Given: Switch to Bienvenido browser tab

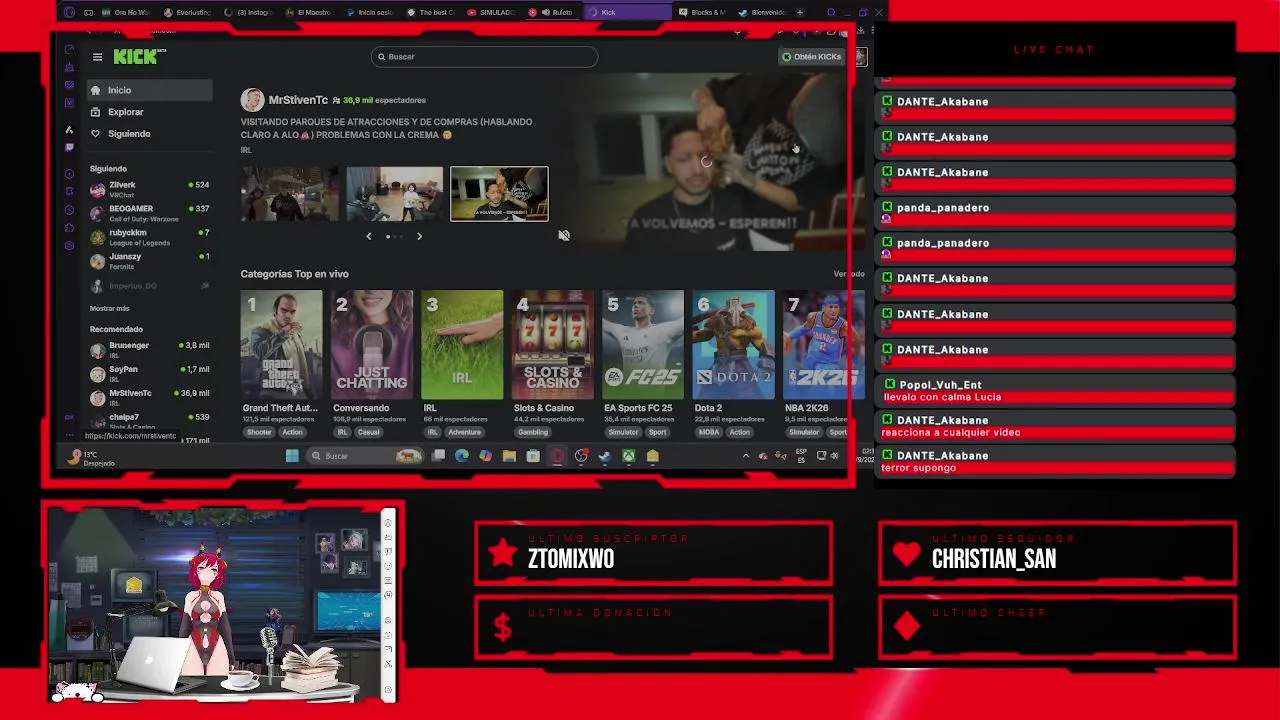Looking at the screenshot, I should click(x=762, y=12).
